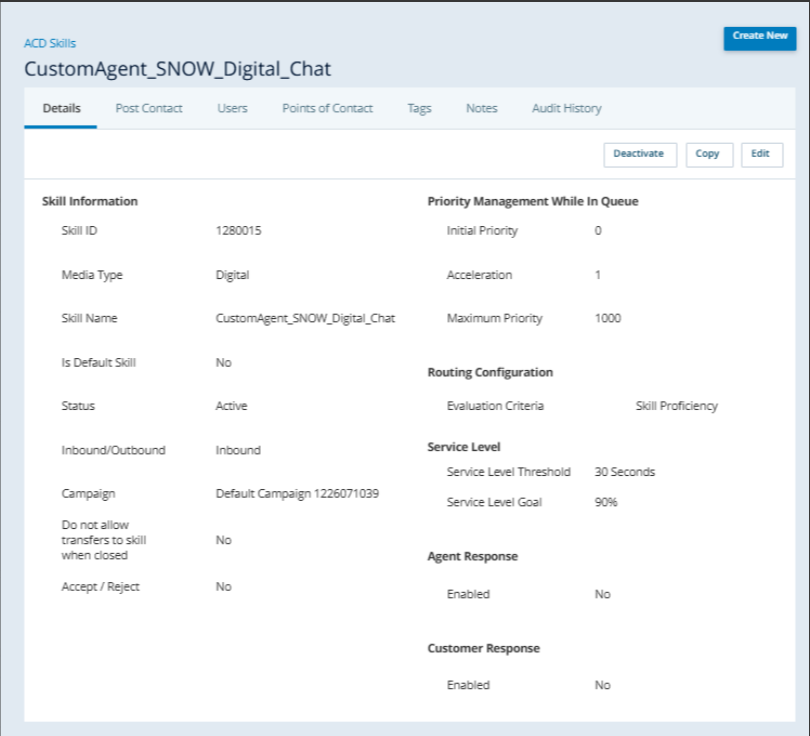
Task: Click the Copy button
Action: (x=708, y=154)
